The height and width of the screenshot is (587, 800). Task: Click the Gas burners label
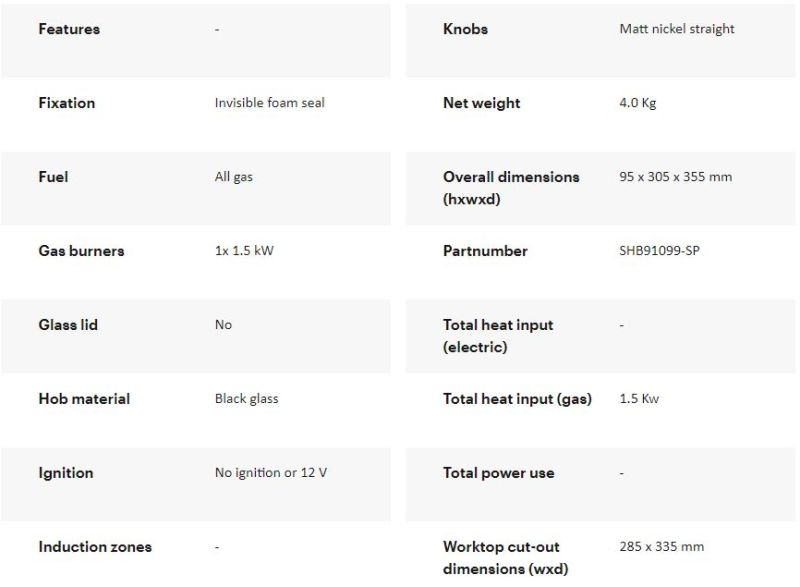point(81,251)
